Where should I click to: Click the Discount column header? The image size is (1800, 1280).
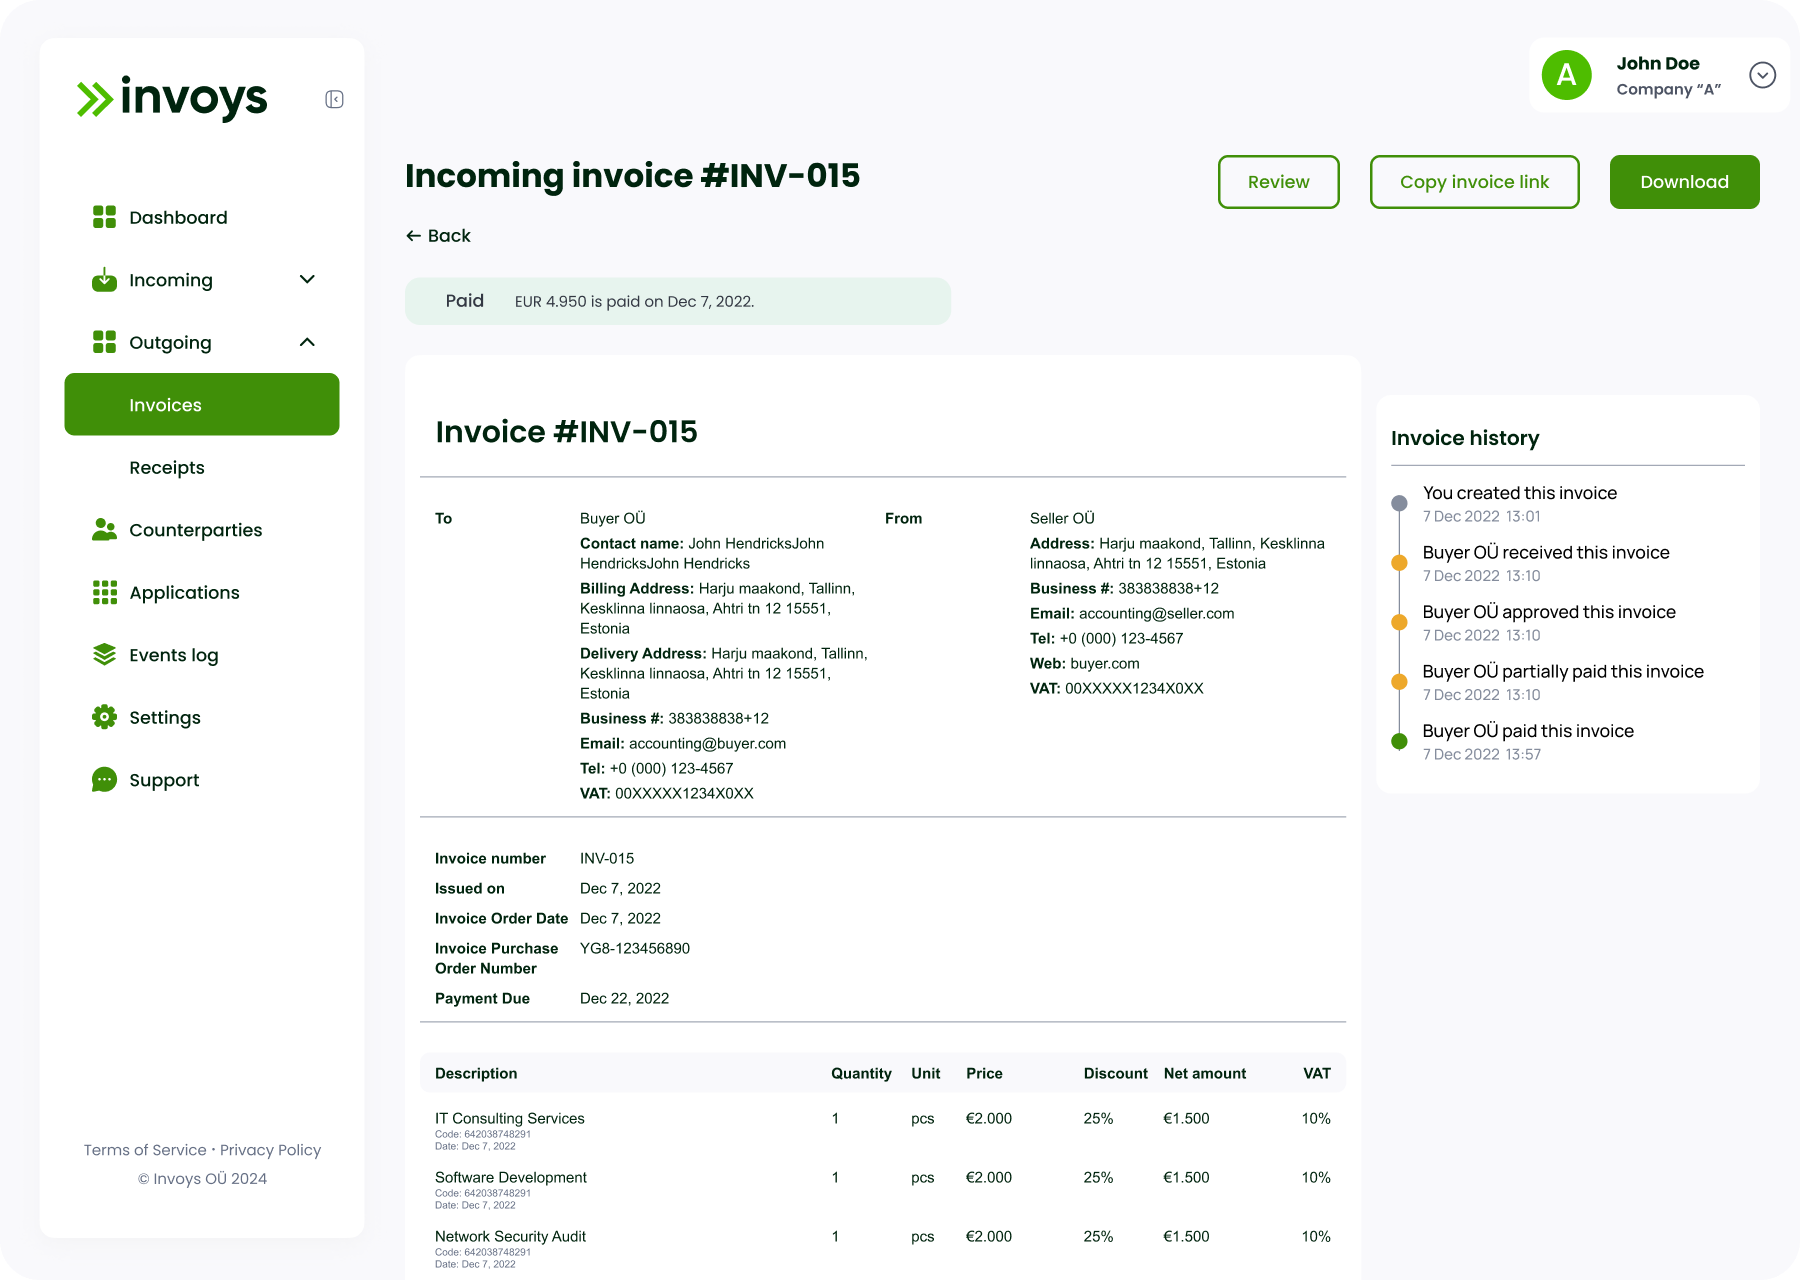pyautogui.click(x=1115, y=1073)
